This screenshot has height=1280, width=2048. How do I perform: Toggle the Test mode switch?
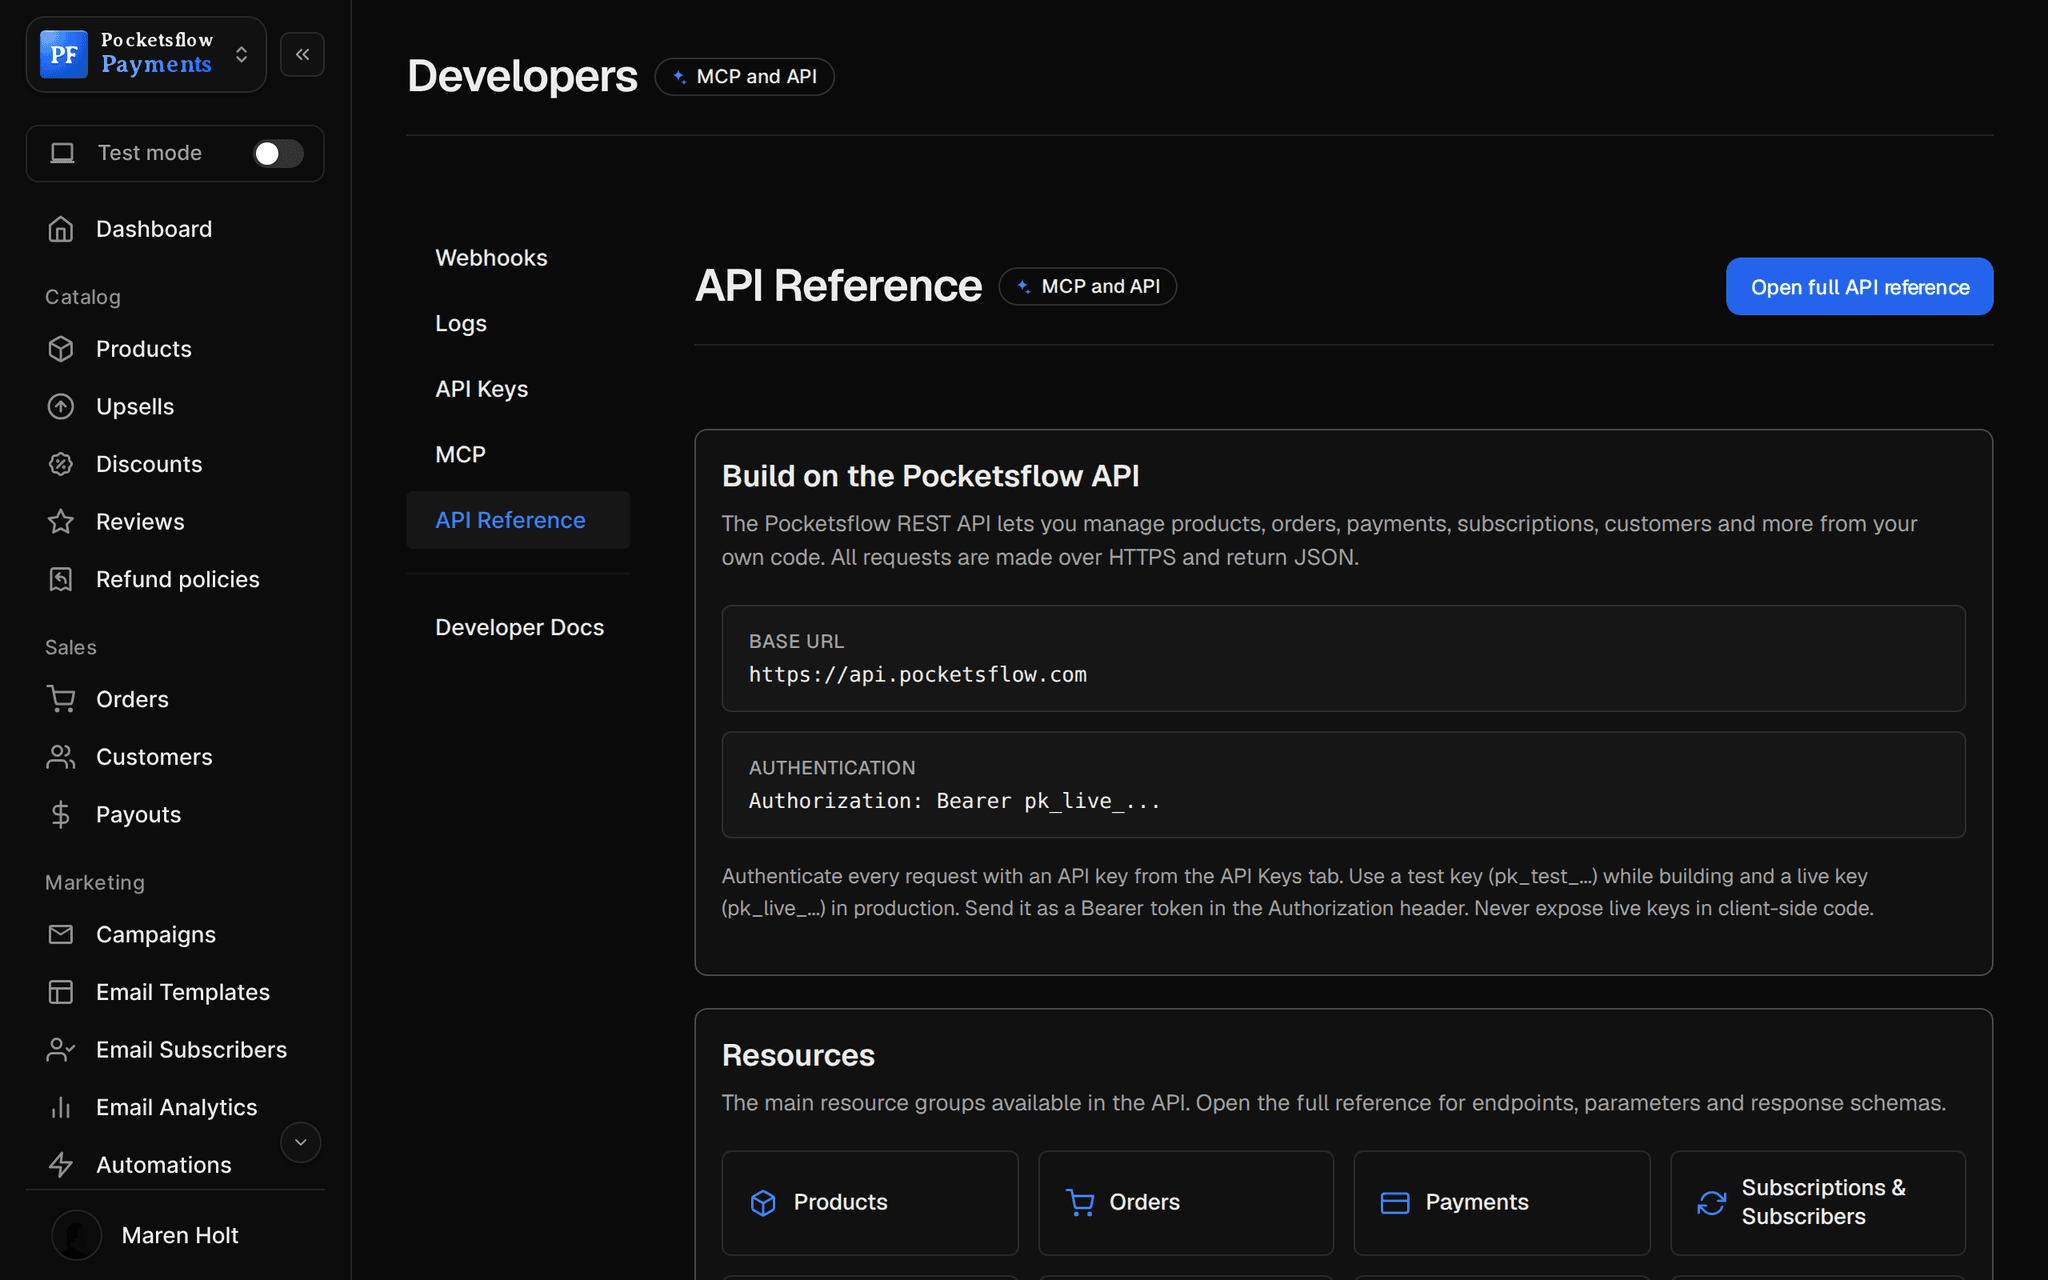[x=278, y=153]
